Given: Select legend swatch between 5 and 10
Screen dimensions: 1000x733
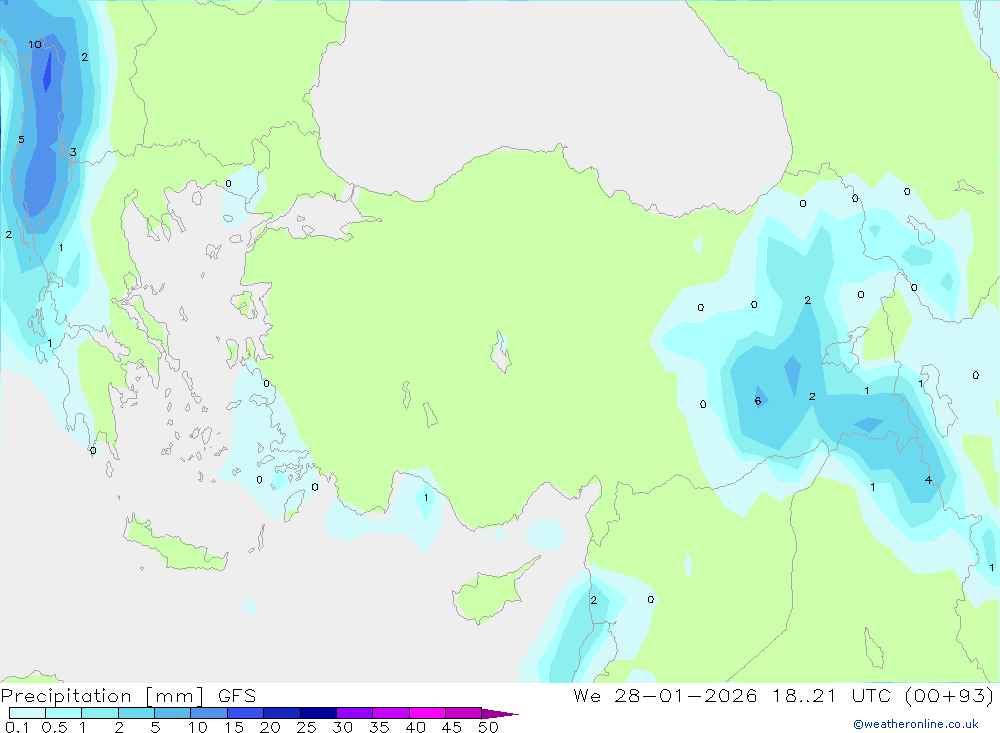Looking at the screenshot, I should point(172,713).
